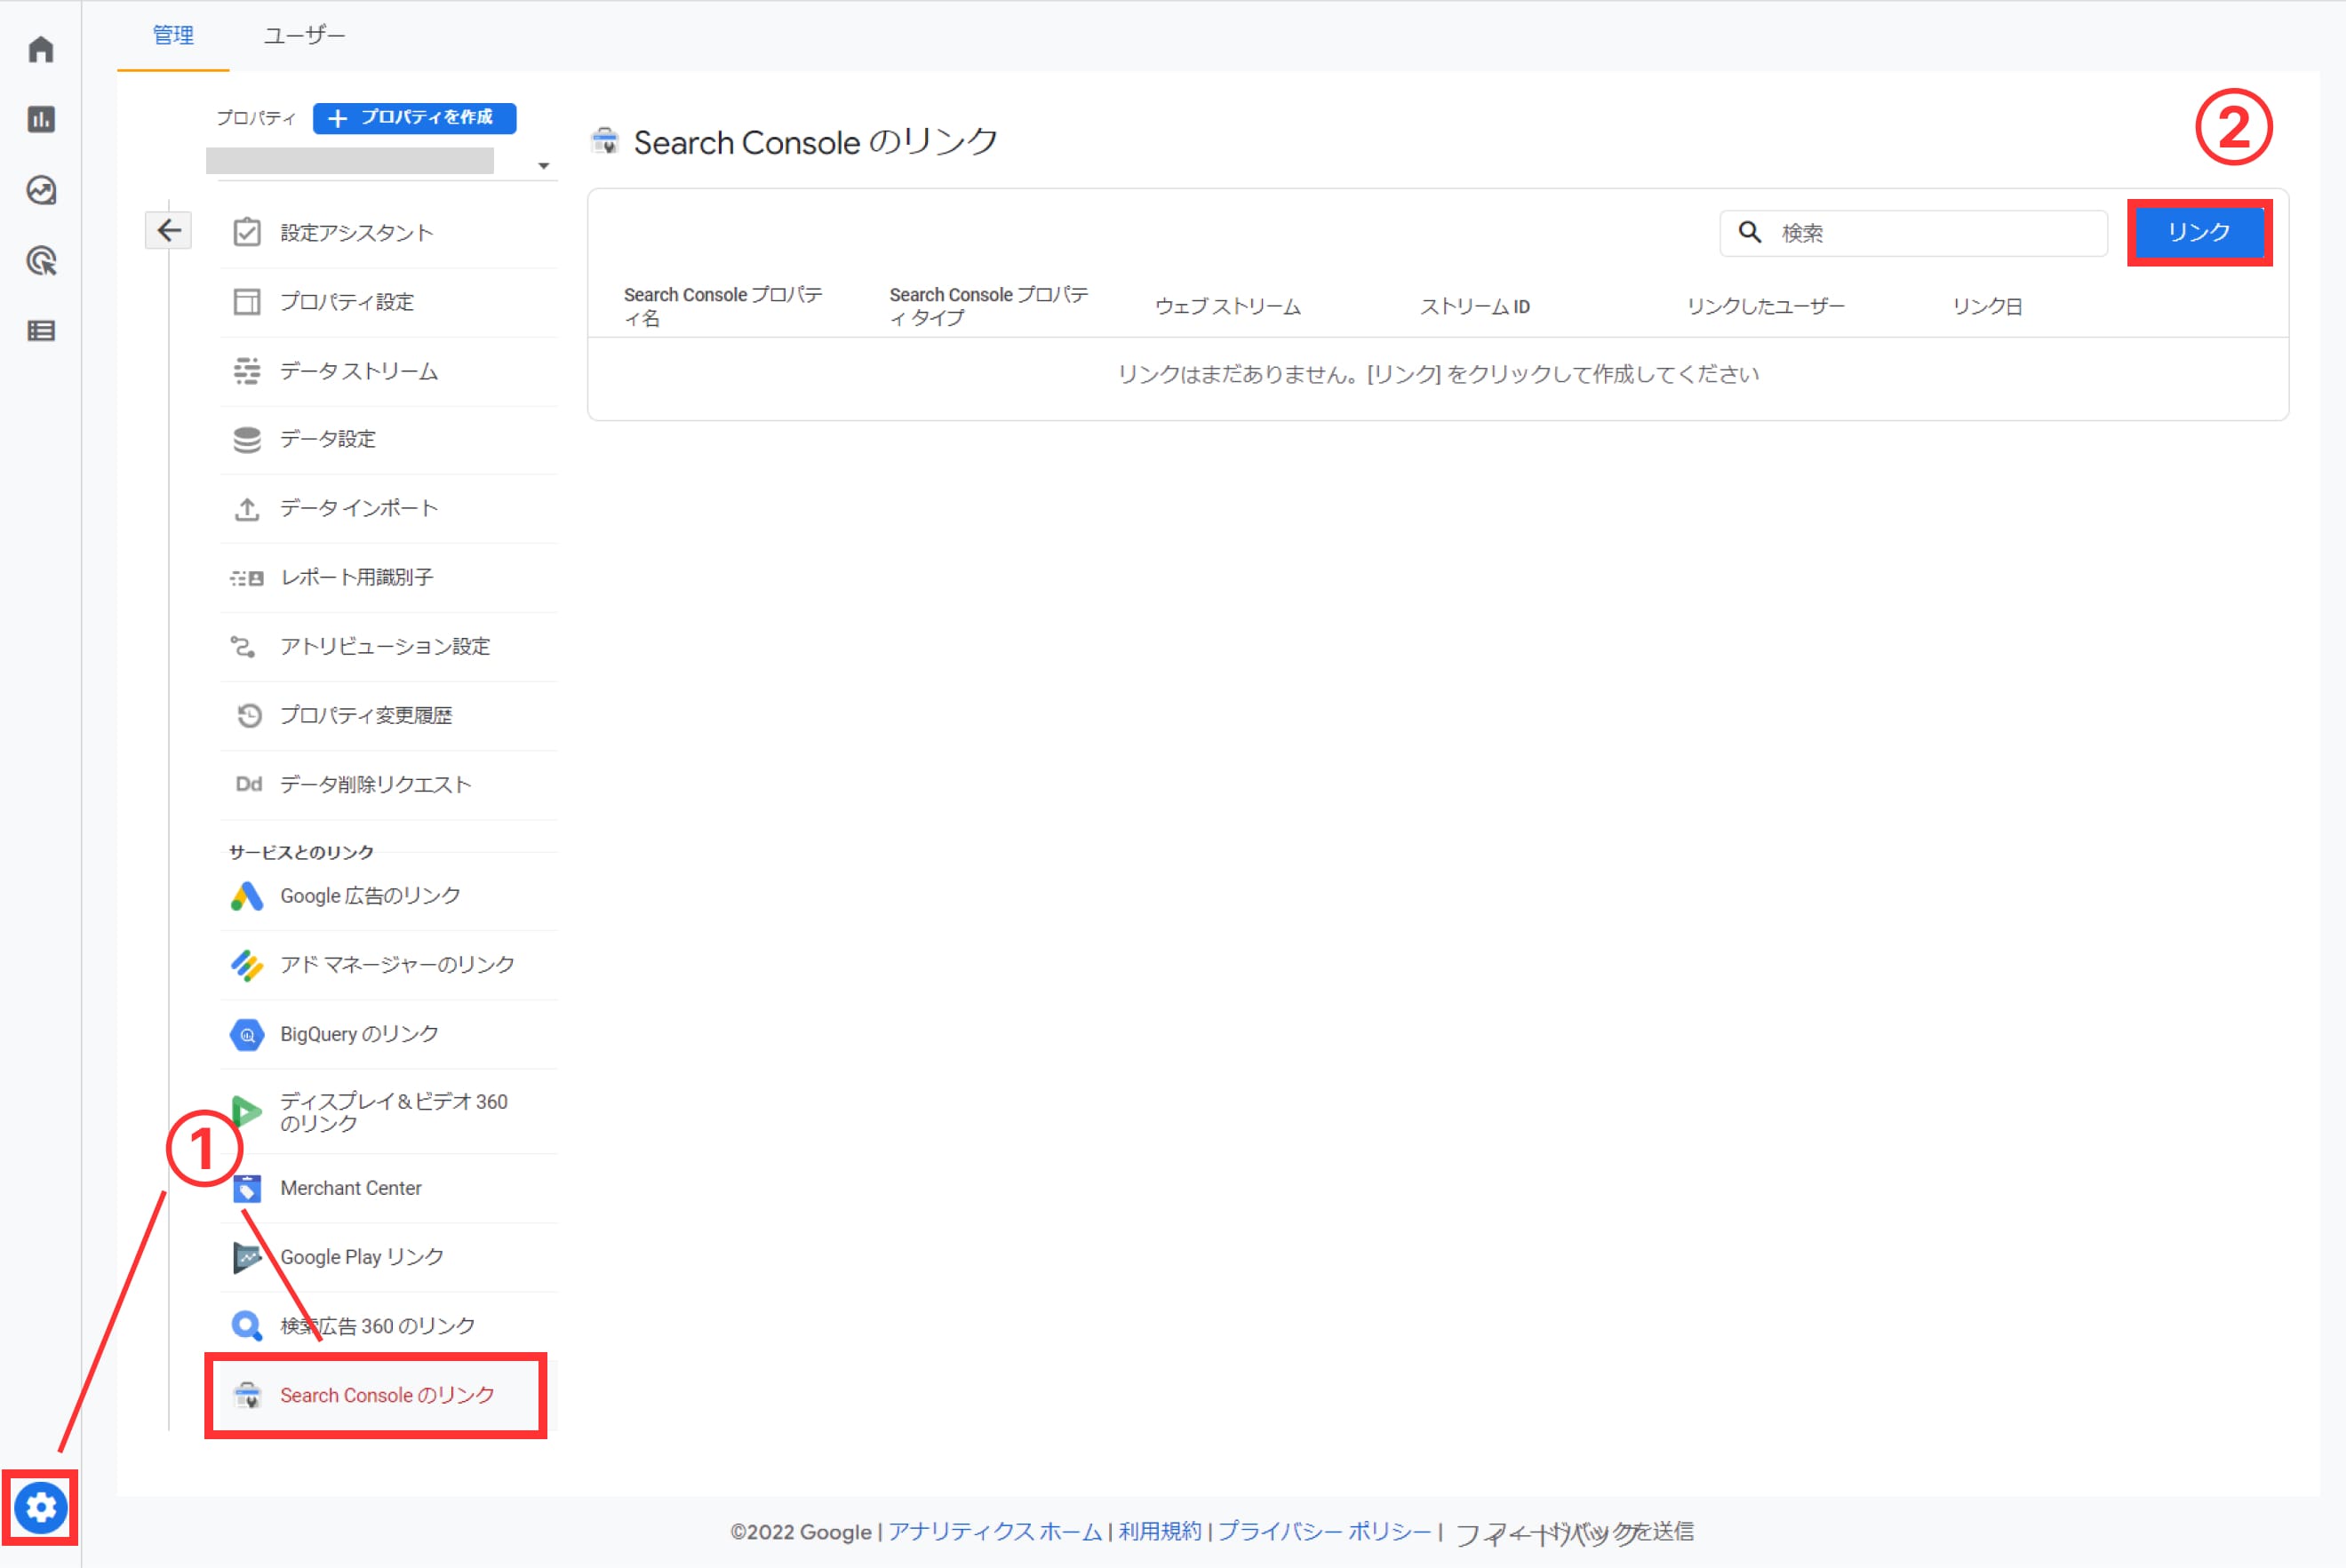Viewport: 2346px width, 1568px height.
Task: Open the Advertising target icon
Action: (x=41, y=261)
